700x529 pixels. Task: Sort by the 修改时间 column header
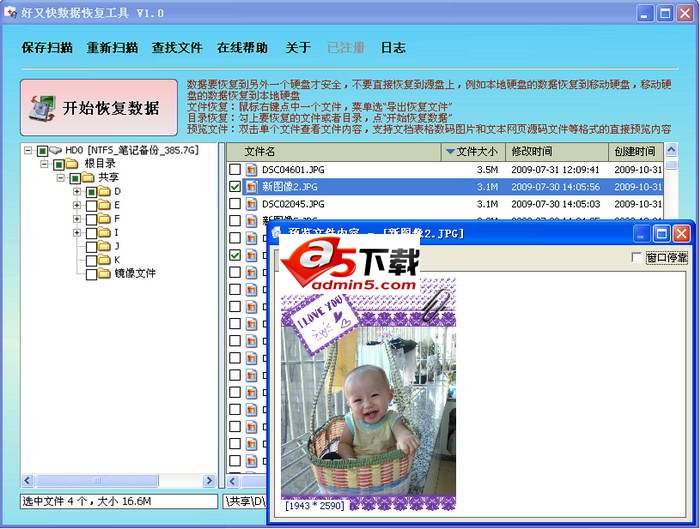[557, 152]
